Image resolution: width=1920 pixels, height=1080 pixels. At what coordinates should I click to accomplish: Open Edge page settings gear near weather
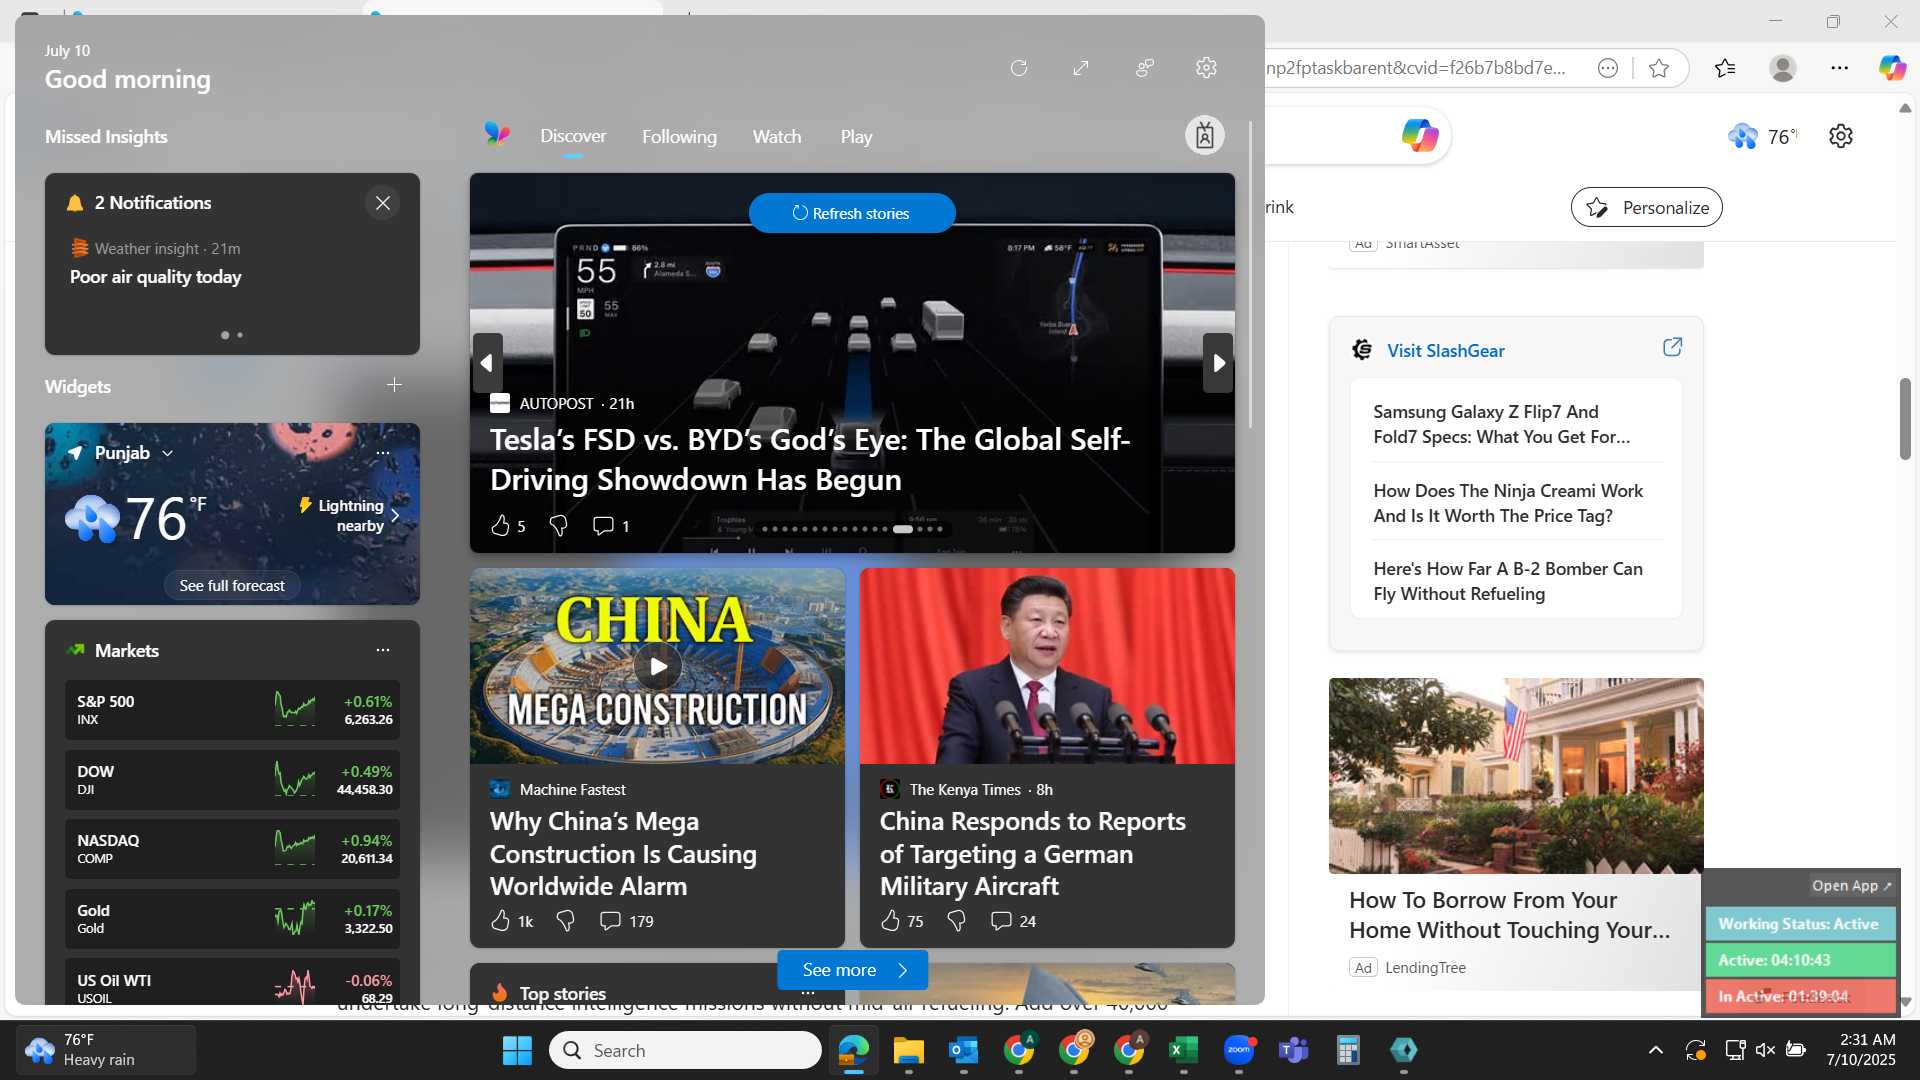[1841, 136]
